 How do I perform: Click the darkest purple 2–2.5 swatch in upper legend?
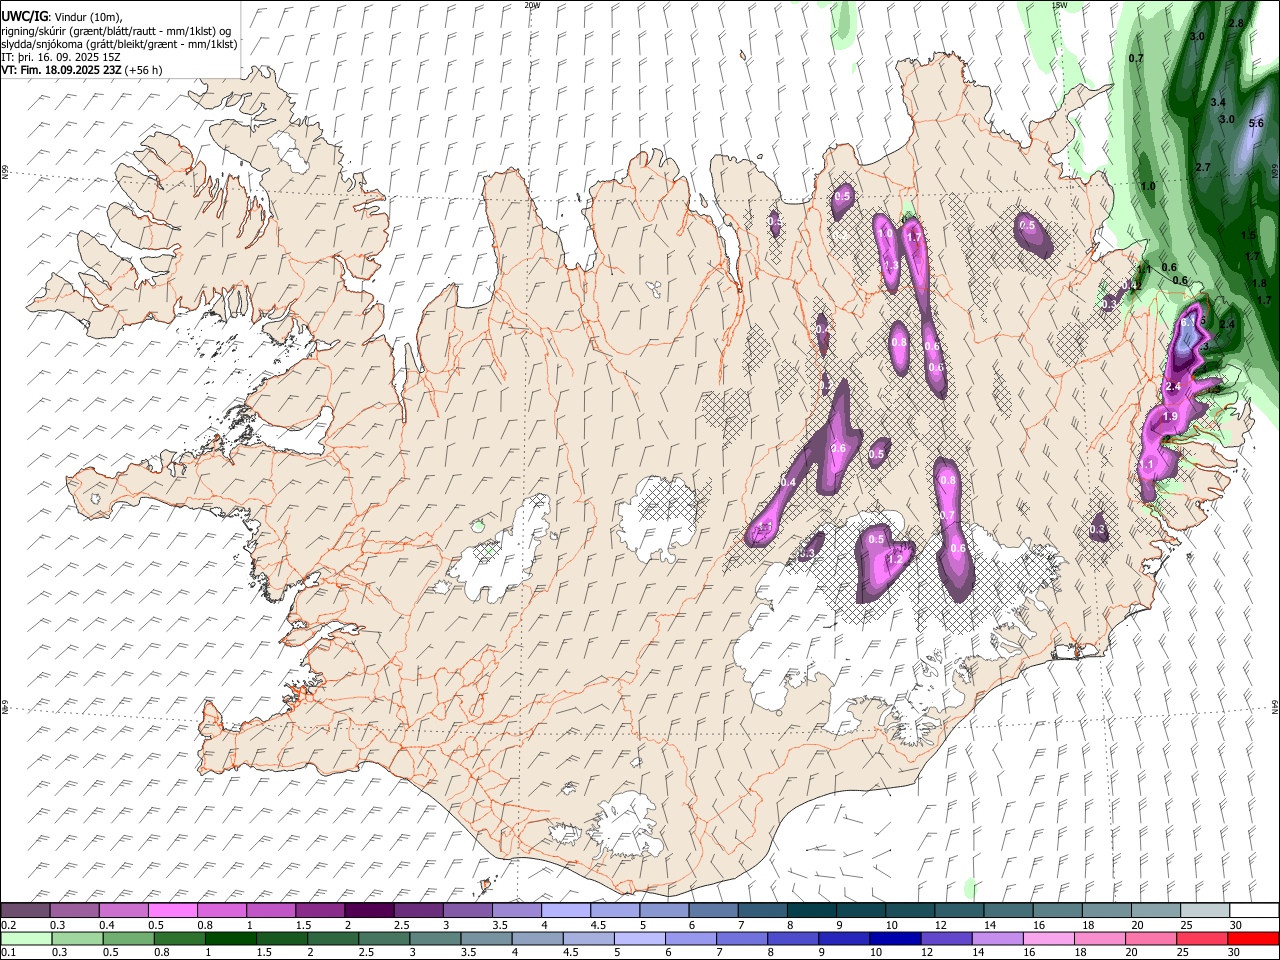pos(368,910)
